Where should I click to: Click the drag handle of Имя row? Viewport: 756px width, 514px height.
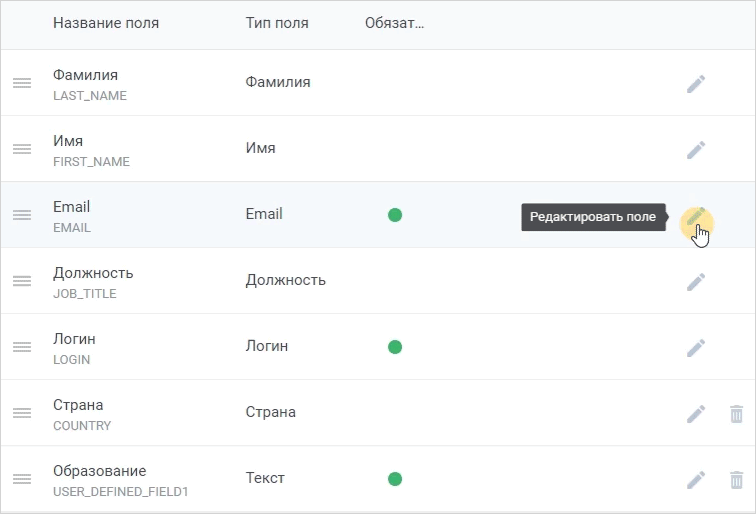22,149
